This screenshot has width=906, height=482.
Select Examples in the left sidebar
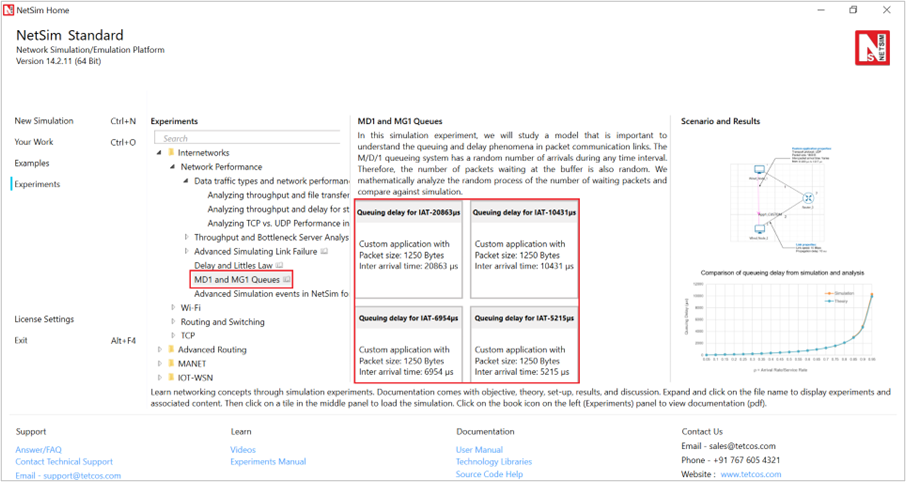pos(32,163)
